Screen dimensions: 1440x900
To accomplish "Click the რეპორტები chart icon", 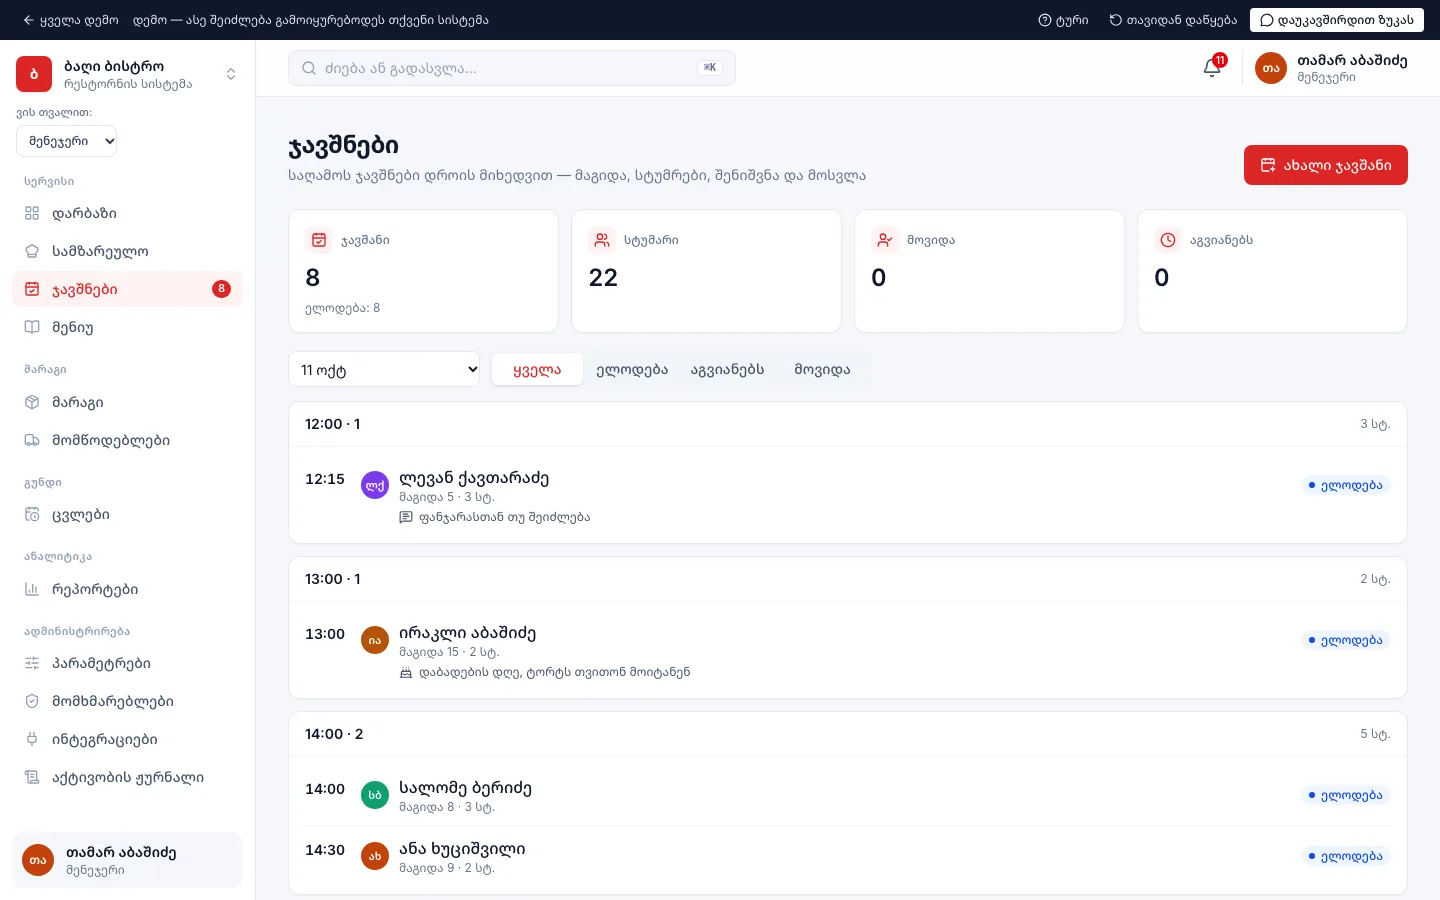I will (32, 589).
